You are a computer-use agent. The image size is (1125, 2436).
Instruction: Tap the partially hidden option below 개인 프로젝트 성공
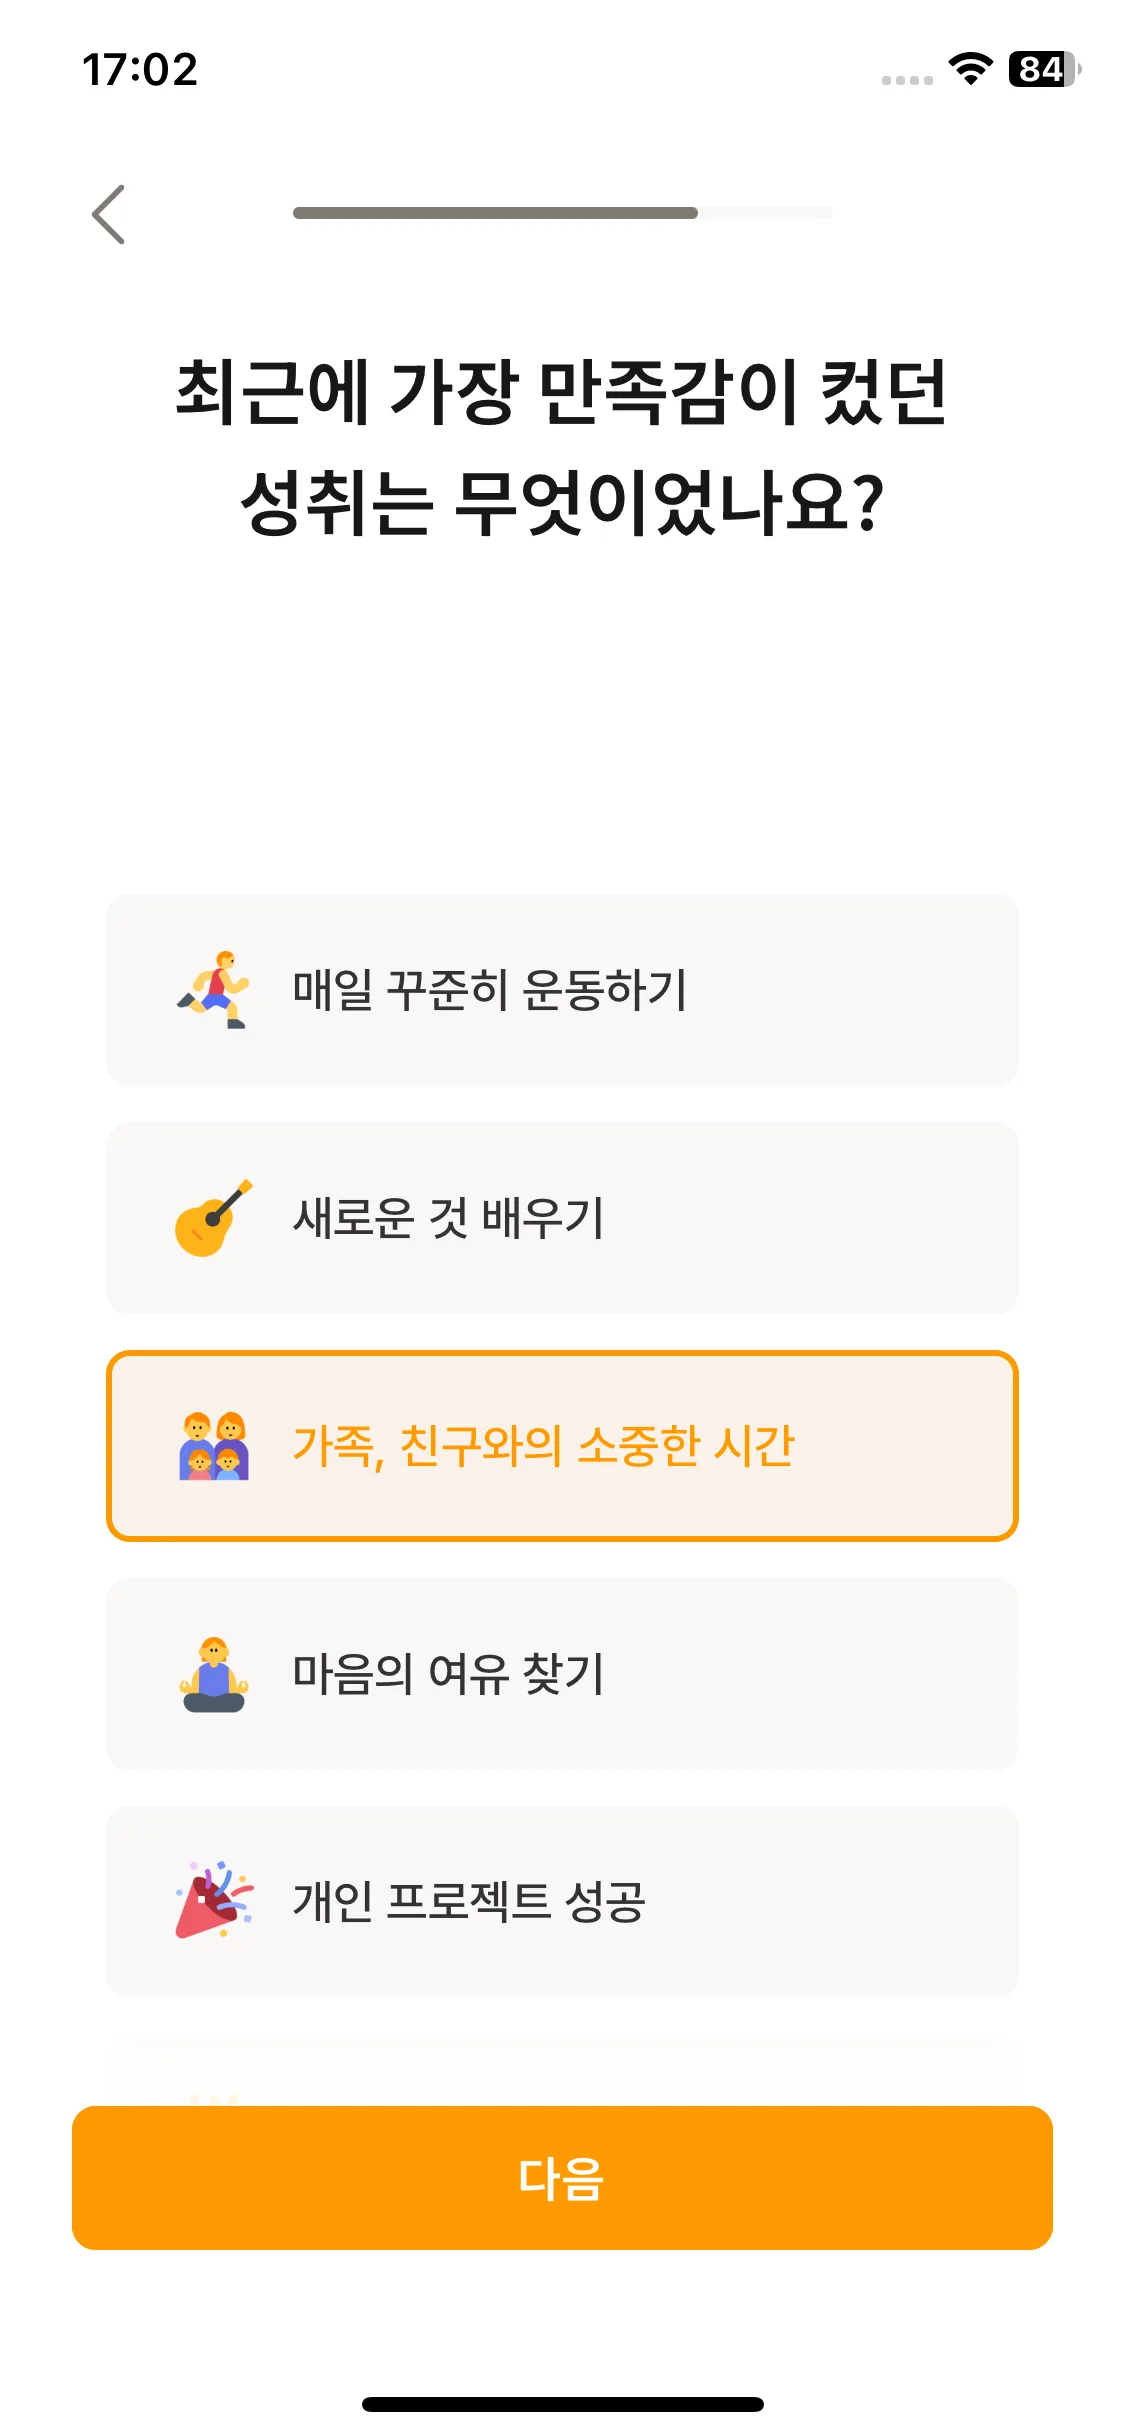tap(562, 2070)
